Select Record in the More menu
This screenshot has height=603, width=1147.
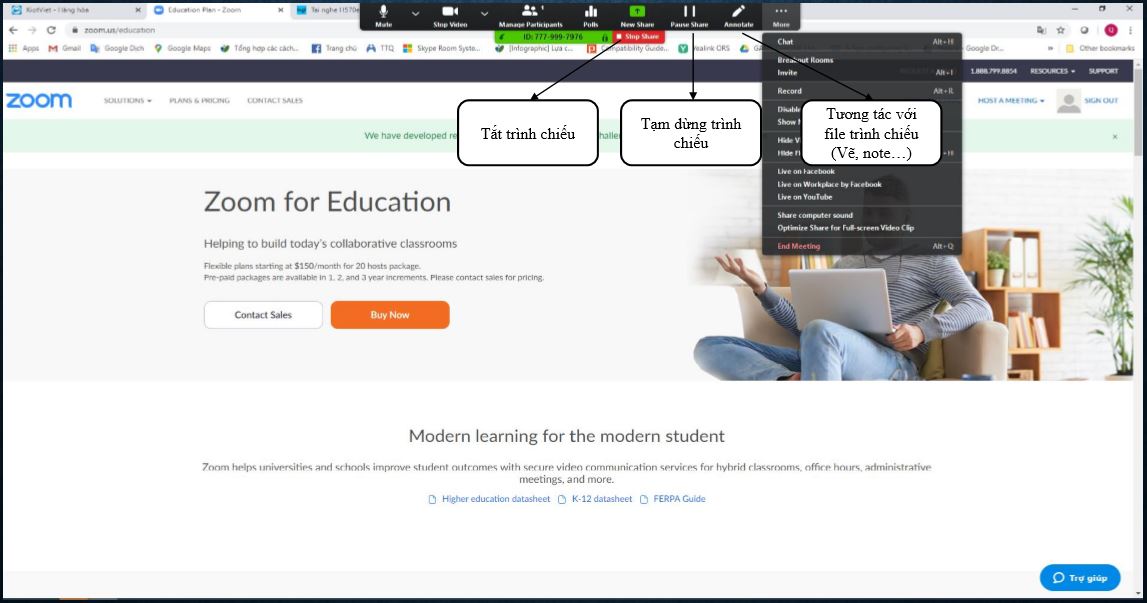pyautogui.click(x=790, y=91)
